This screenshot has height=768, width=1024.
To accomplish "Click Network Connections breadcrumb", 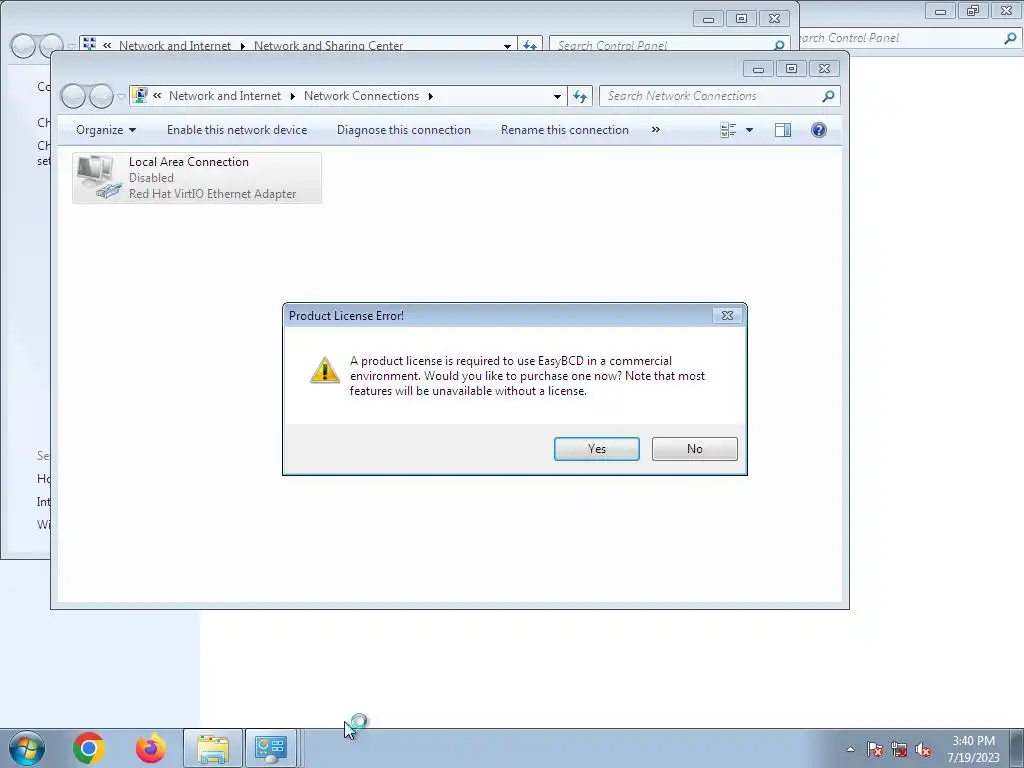I will (361, 96).
